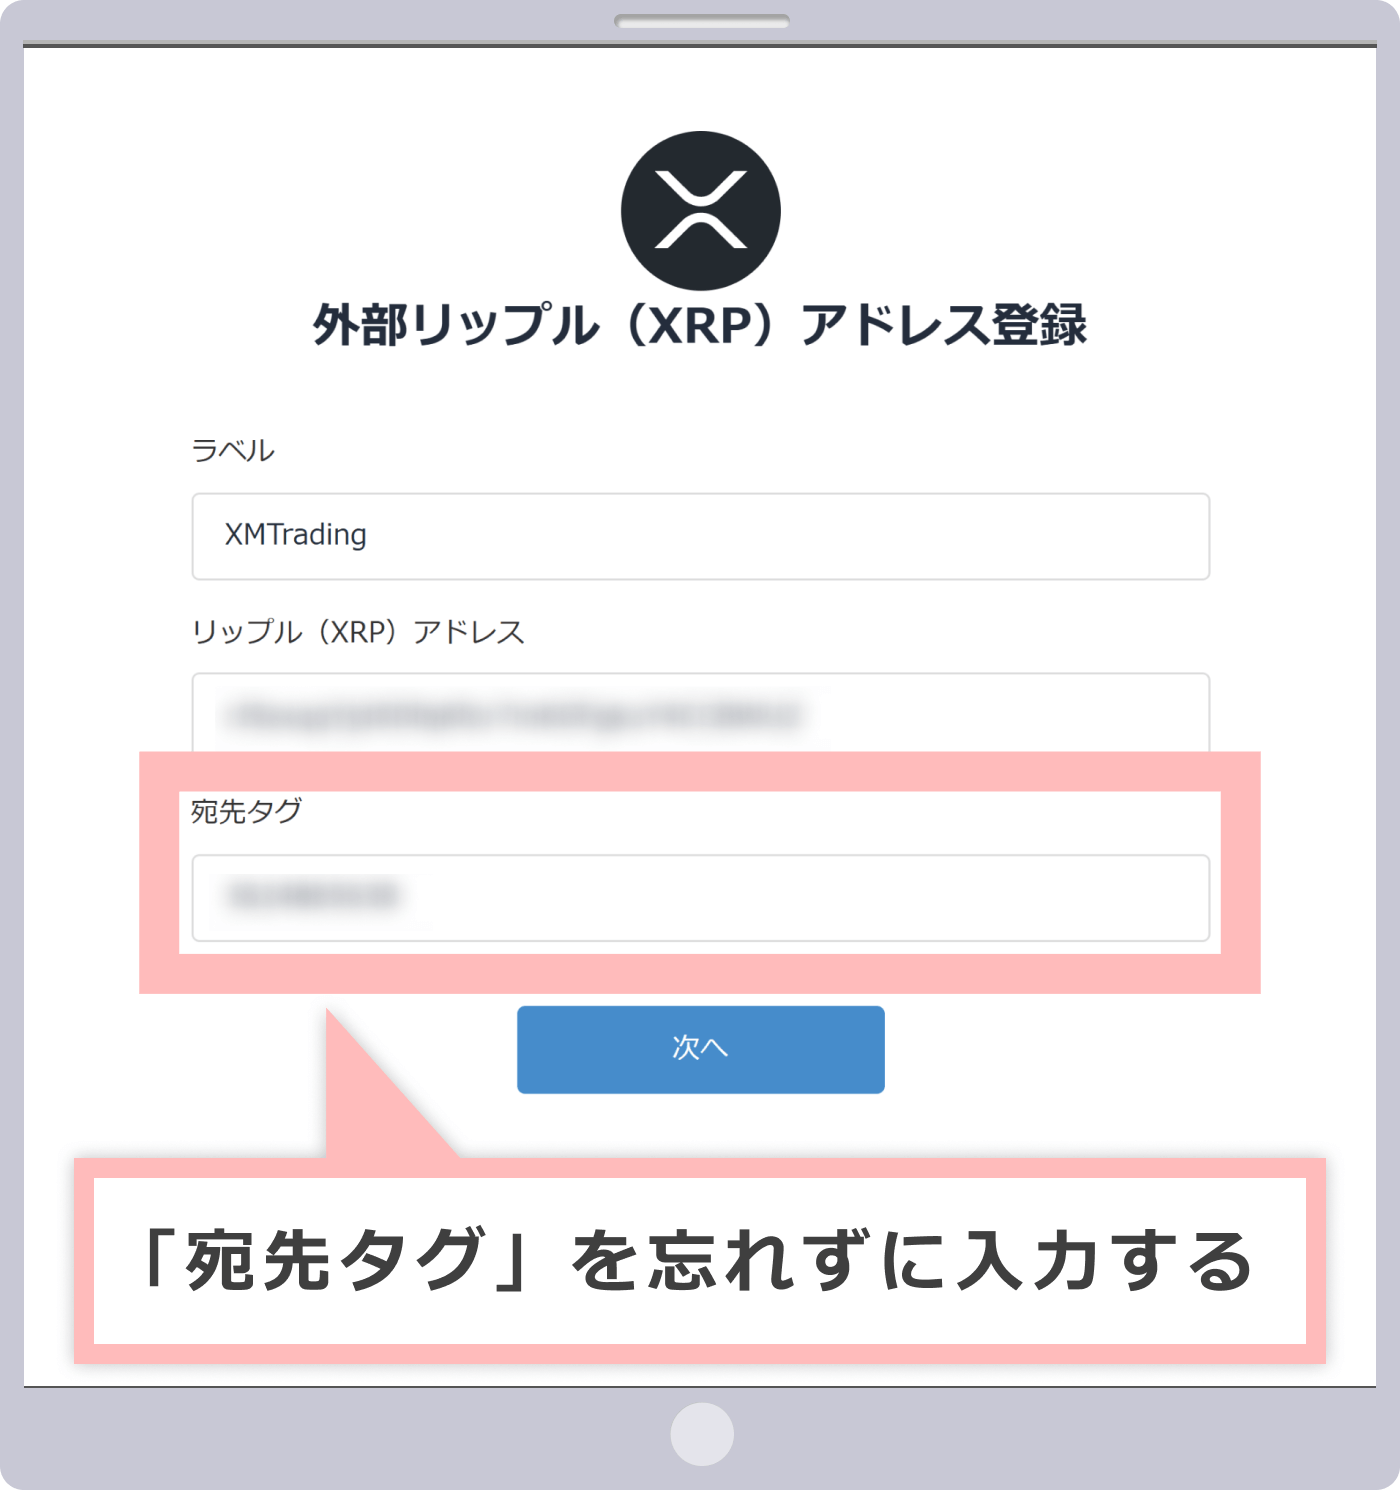Screen dimensions: 1400x1490
Task: Click the pink border of the callout box
Action: point(700,1168)
